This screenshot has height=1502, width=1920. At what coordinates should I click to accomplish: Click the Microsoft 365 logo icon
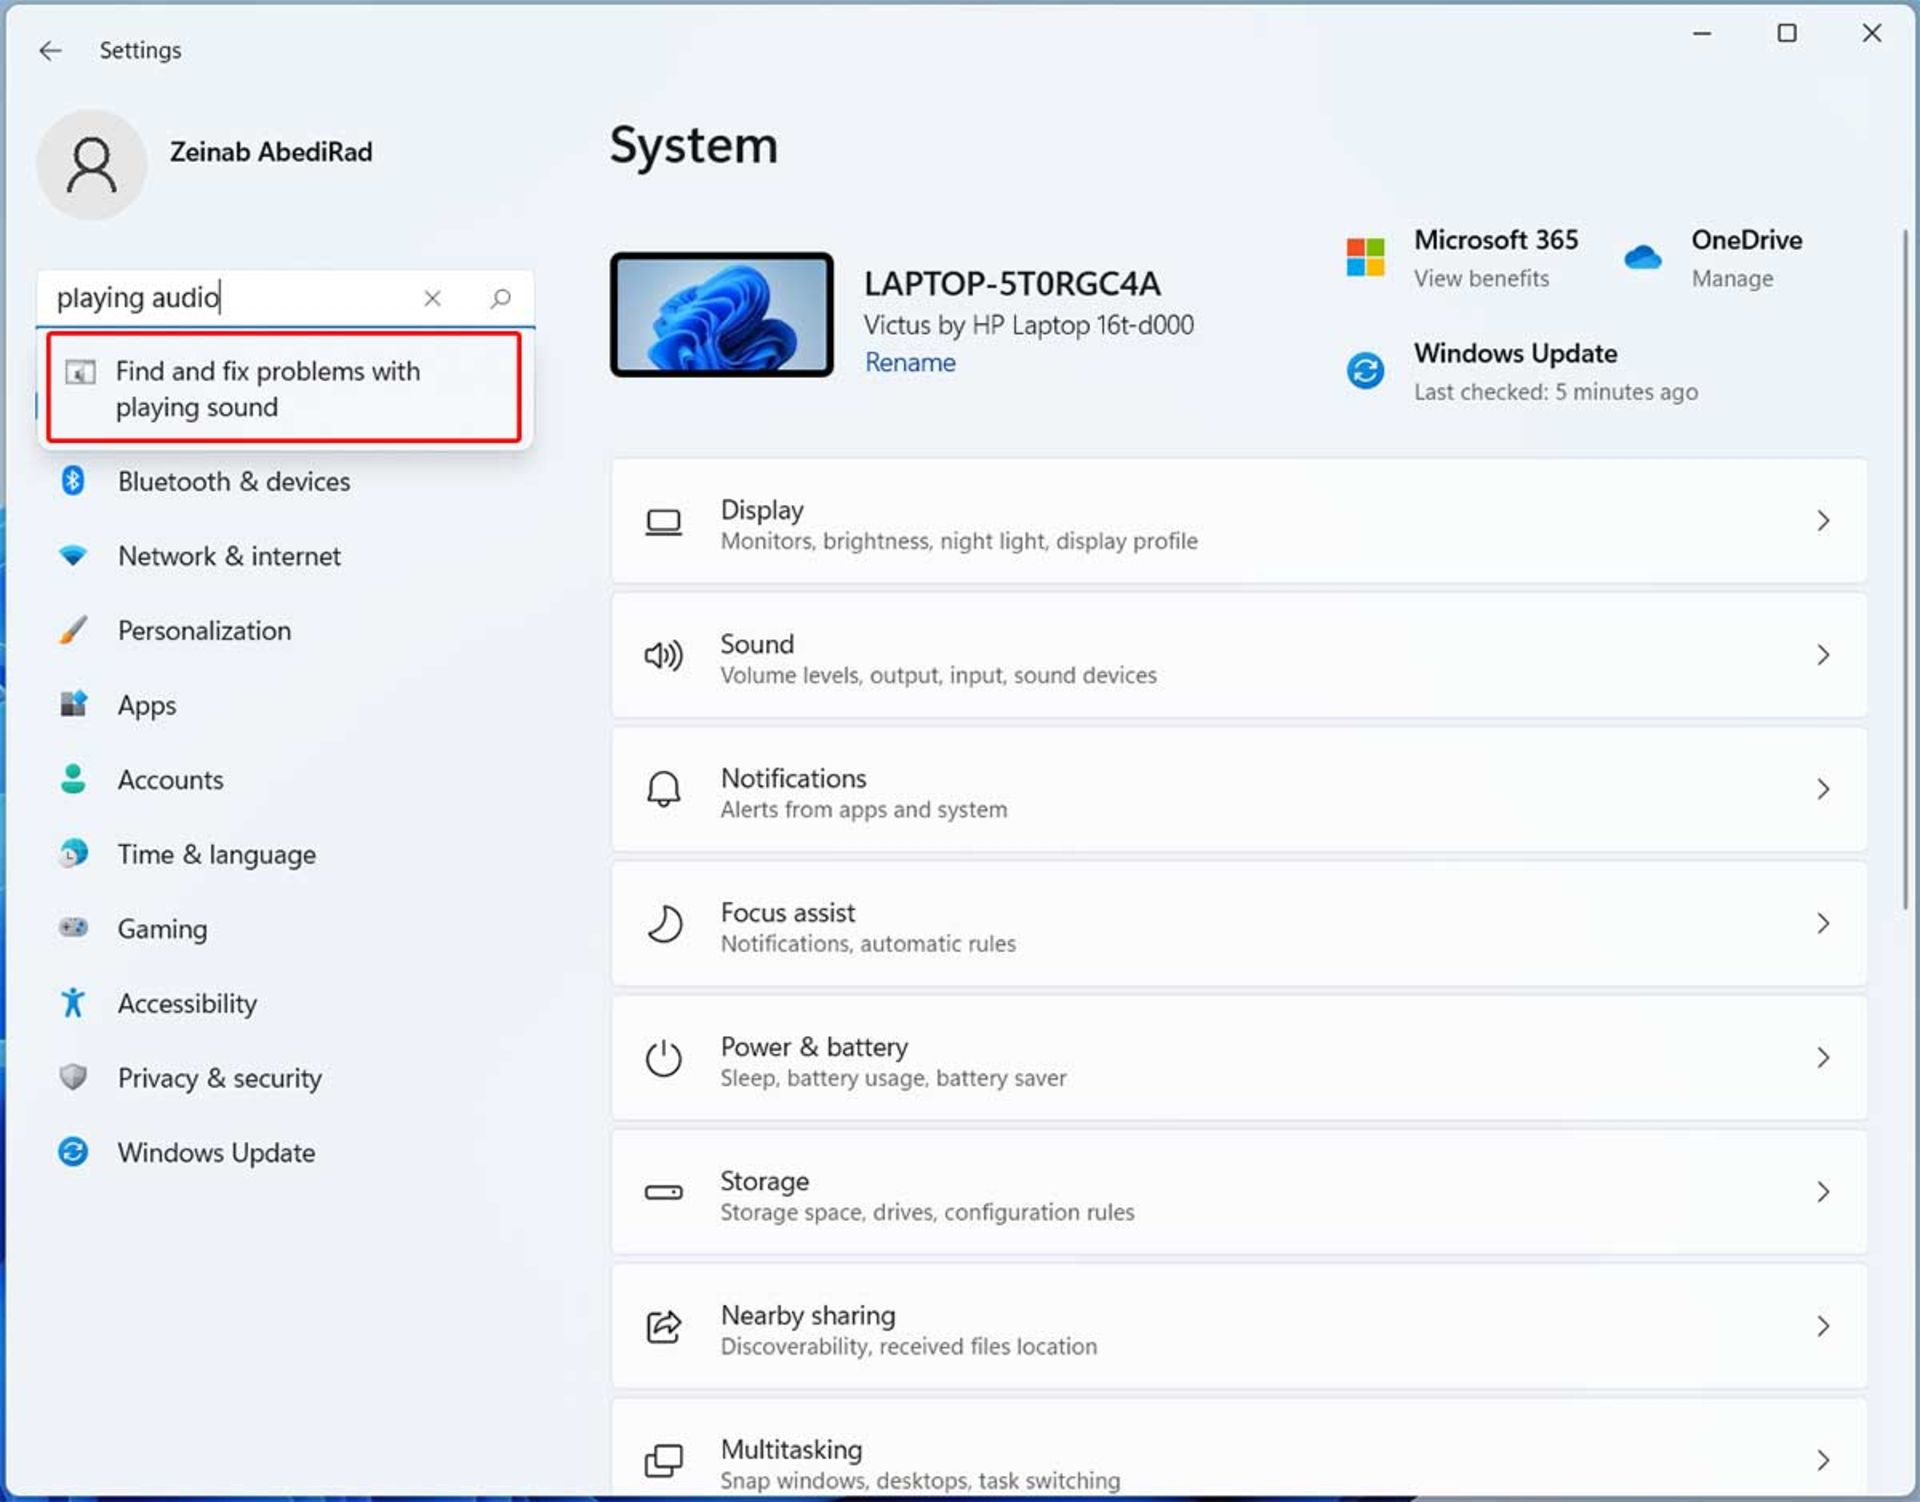coord(1365,257)
